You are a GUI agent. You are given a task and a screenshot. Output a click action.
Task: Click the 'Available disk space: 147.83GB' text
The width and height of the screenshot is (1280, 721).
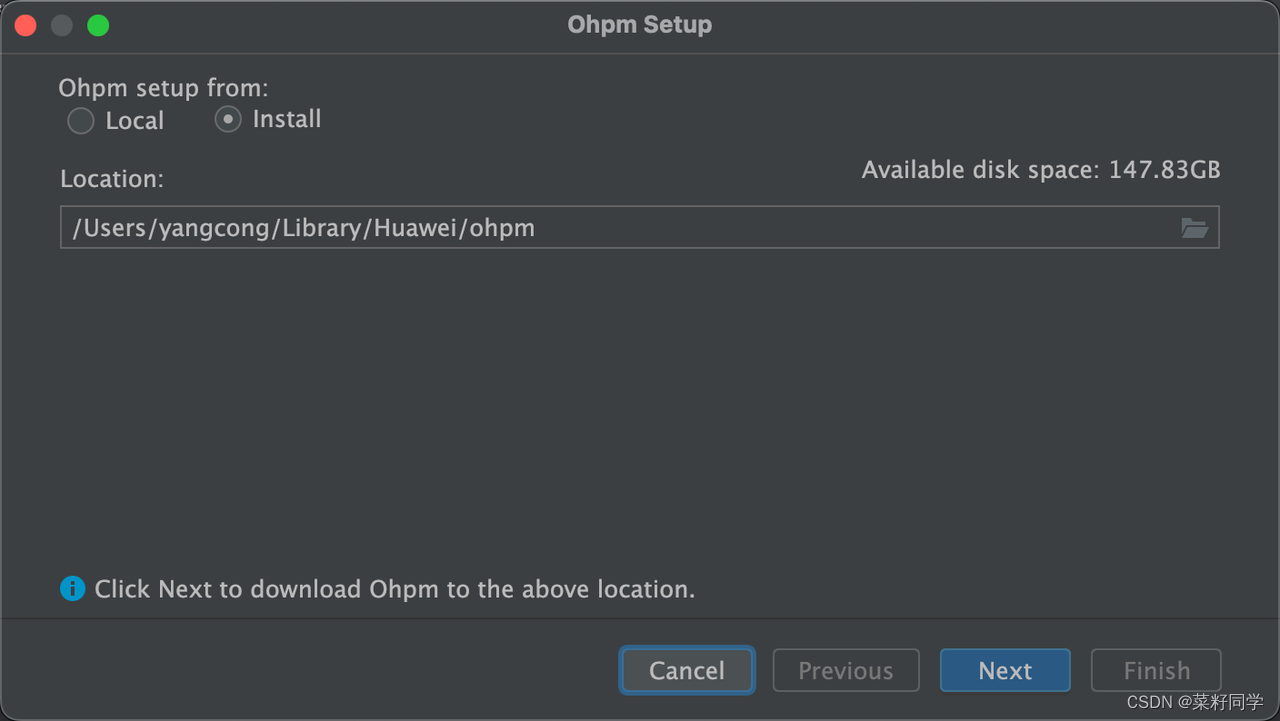tap(1041, 170)
